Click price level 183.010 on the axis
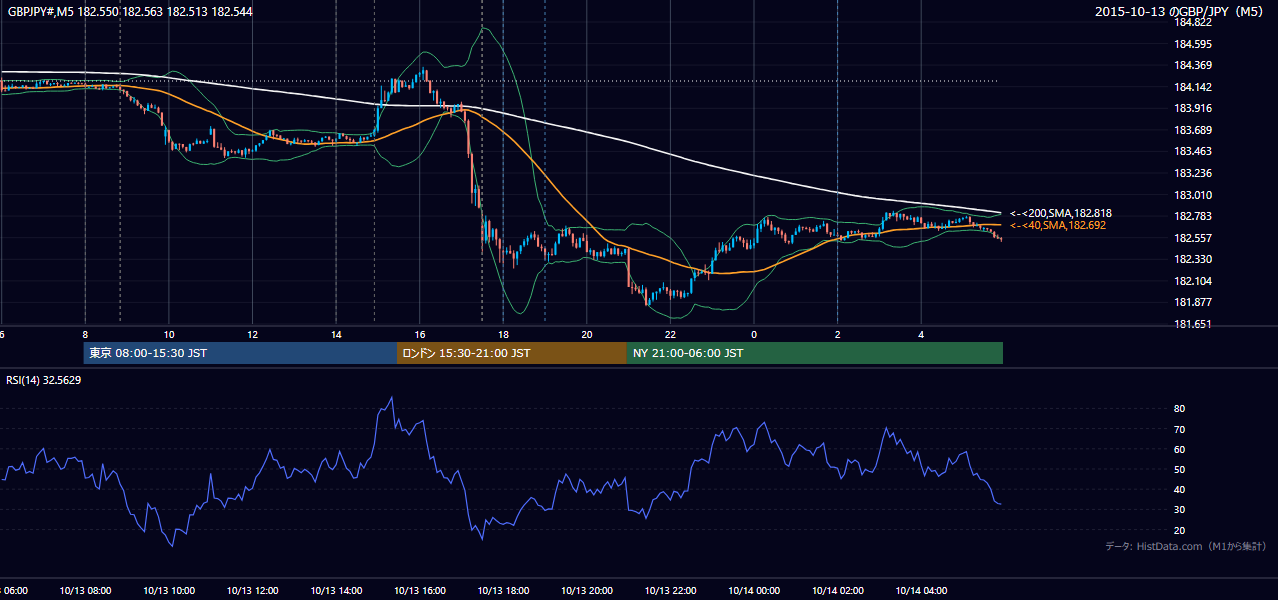This screenshot has width=1278, height=600. point(1193,195)
